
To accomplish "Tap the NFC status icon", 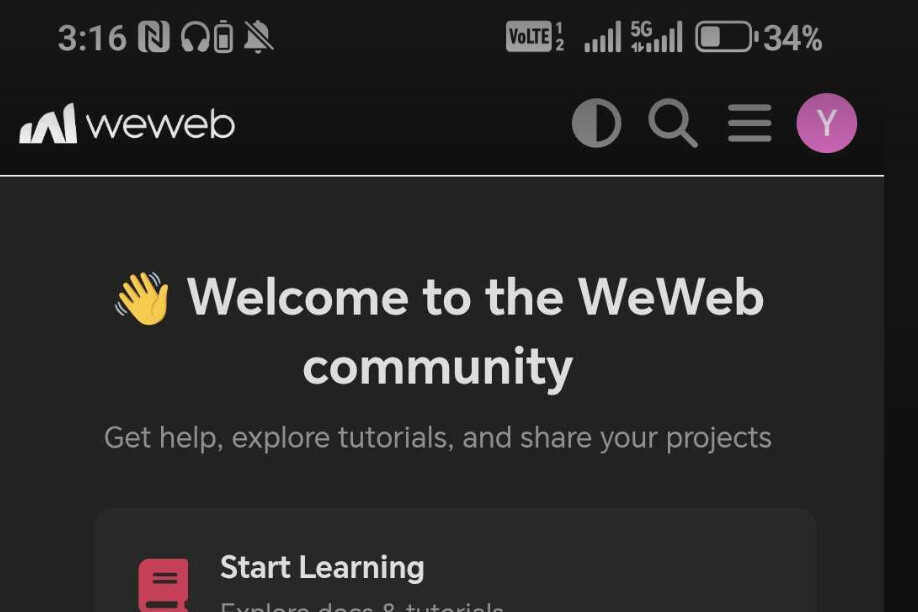I will [x=154, y=37].
